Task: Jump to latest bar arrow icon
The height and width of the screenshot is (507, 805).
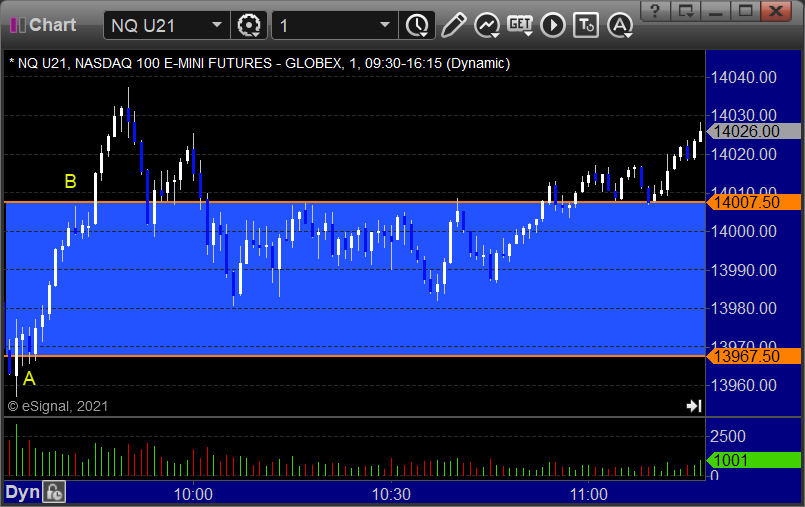Action: (694, 406)
